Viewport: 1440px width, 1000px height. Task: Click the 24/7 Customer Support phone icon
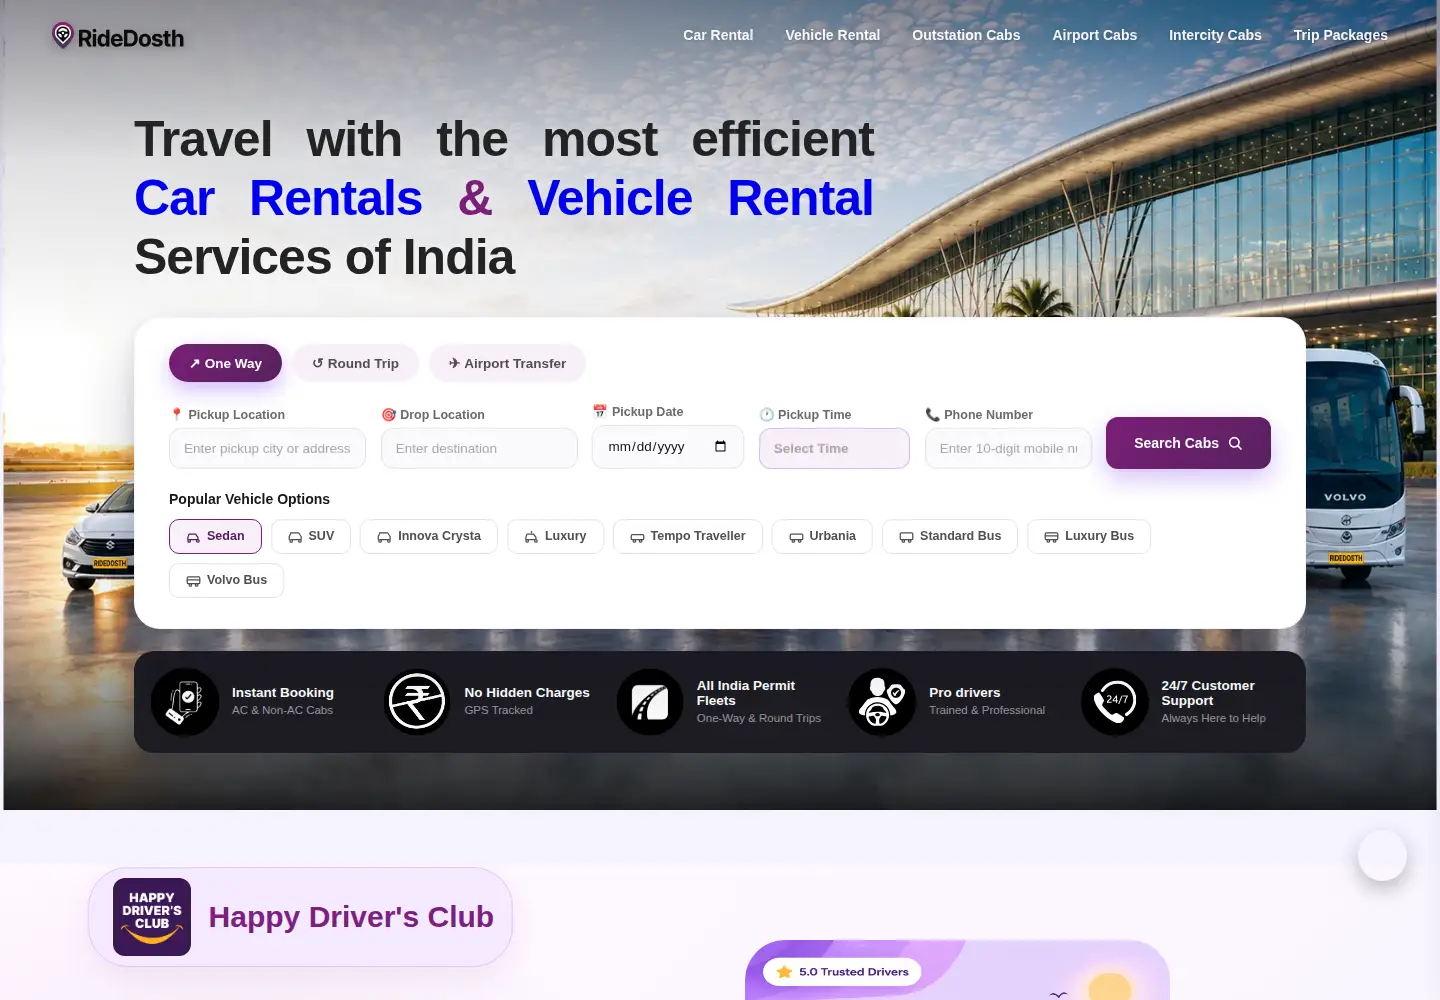click(x=1115, y=702)
